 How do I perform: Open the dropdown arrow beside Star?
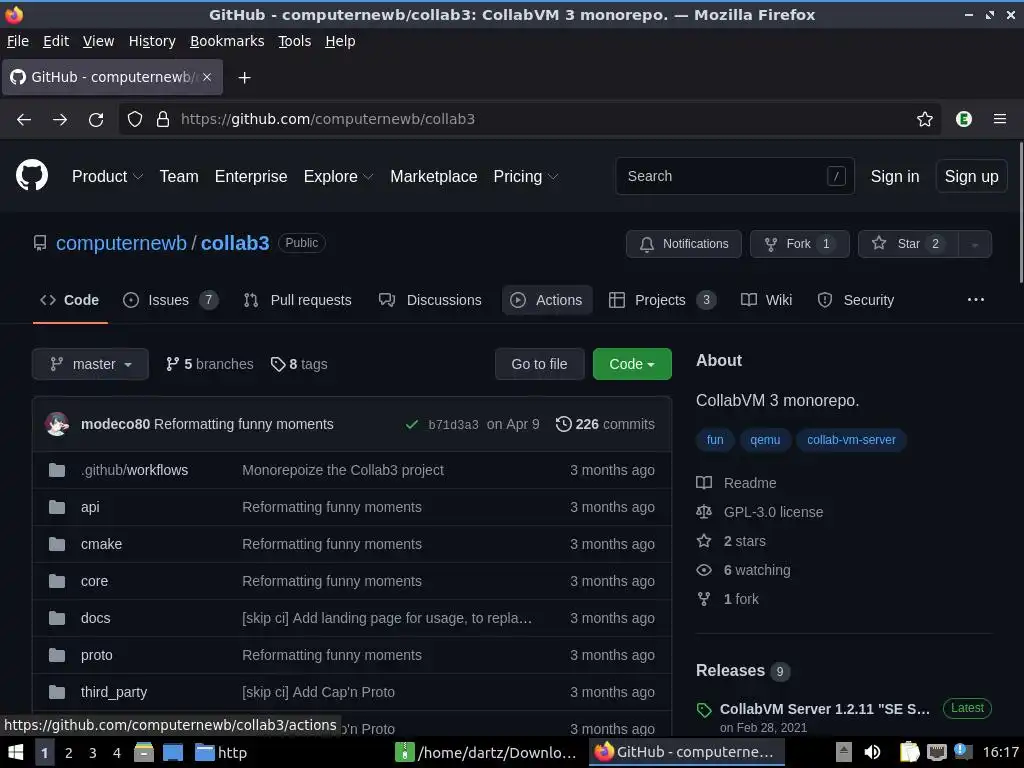(974, 244)
